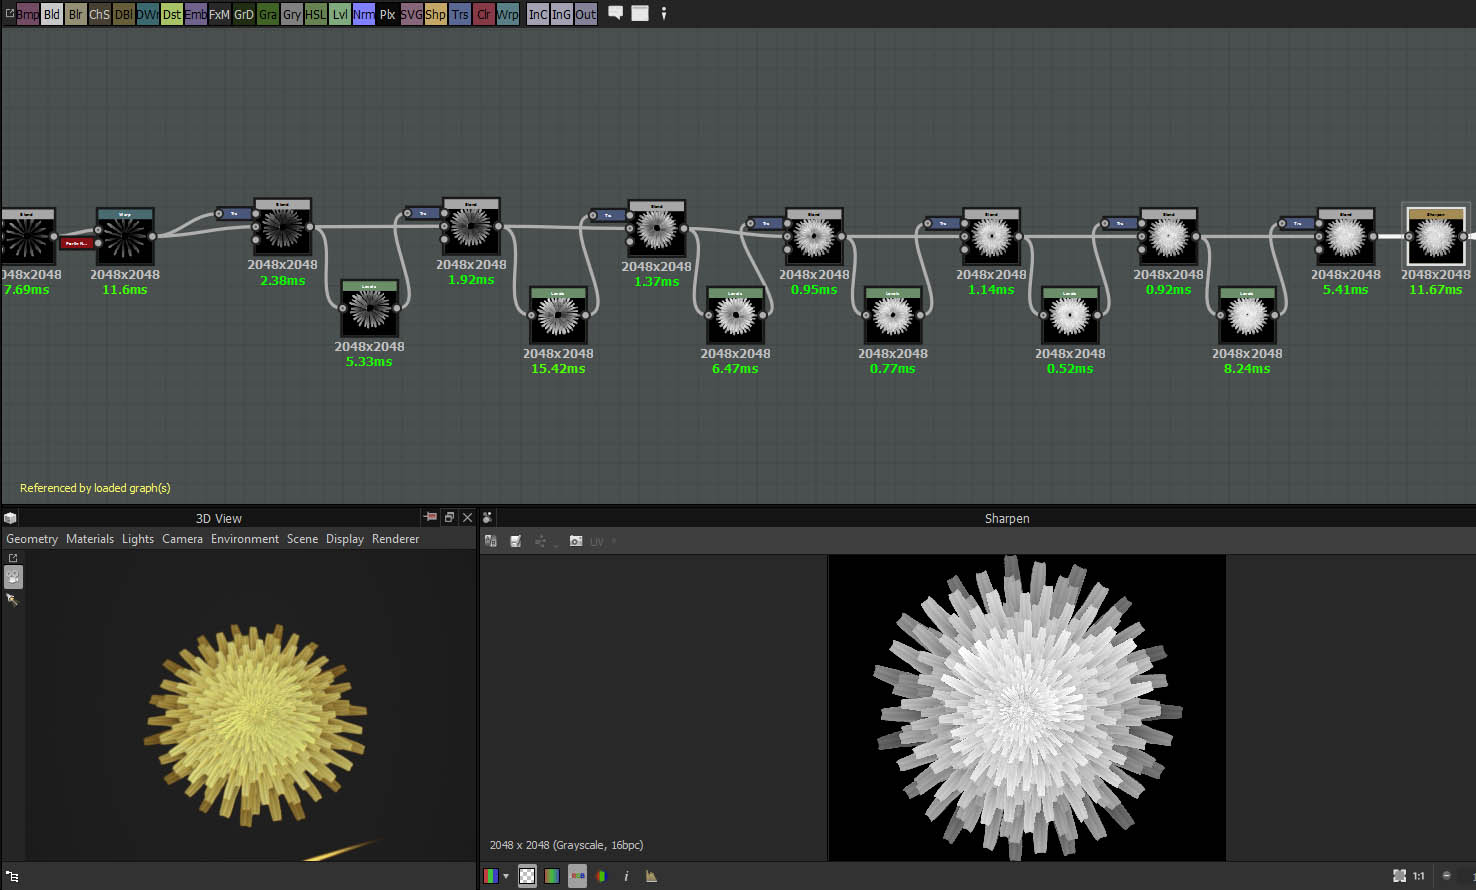Click the save bitmap icon in the 2D view toolbar

pos(516,541)
